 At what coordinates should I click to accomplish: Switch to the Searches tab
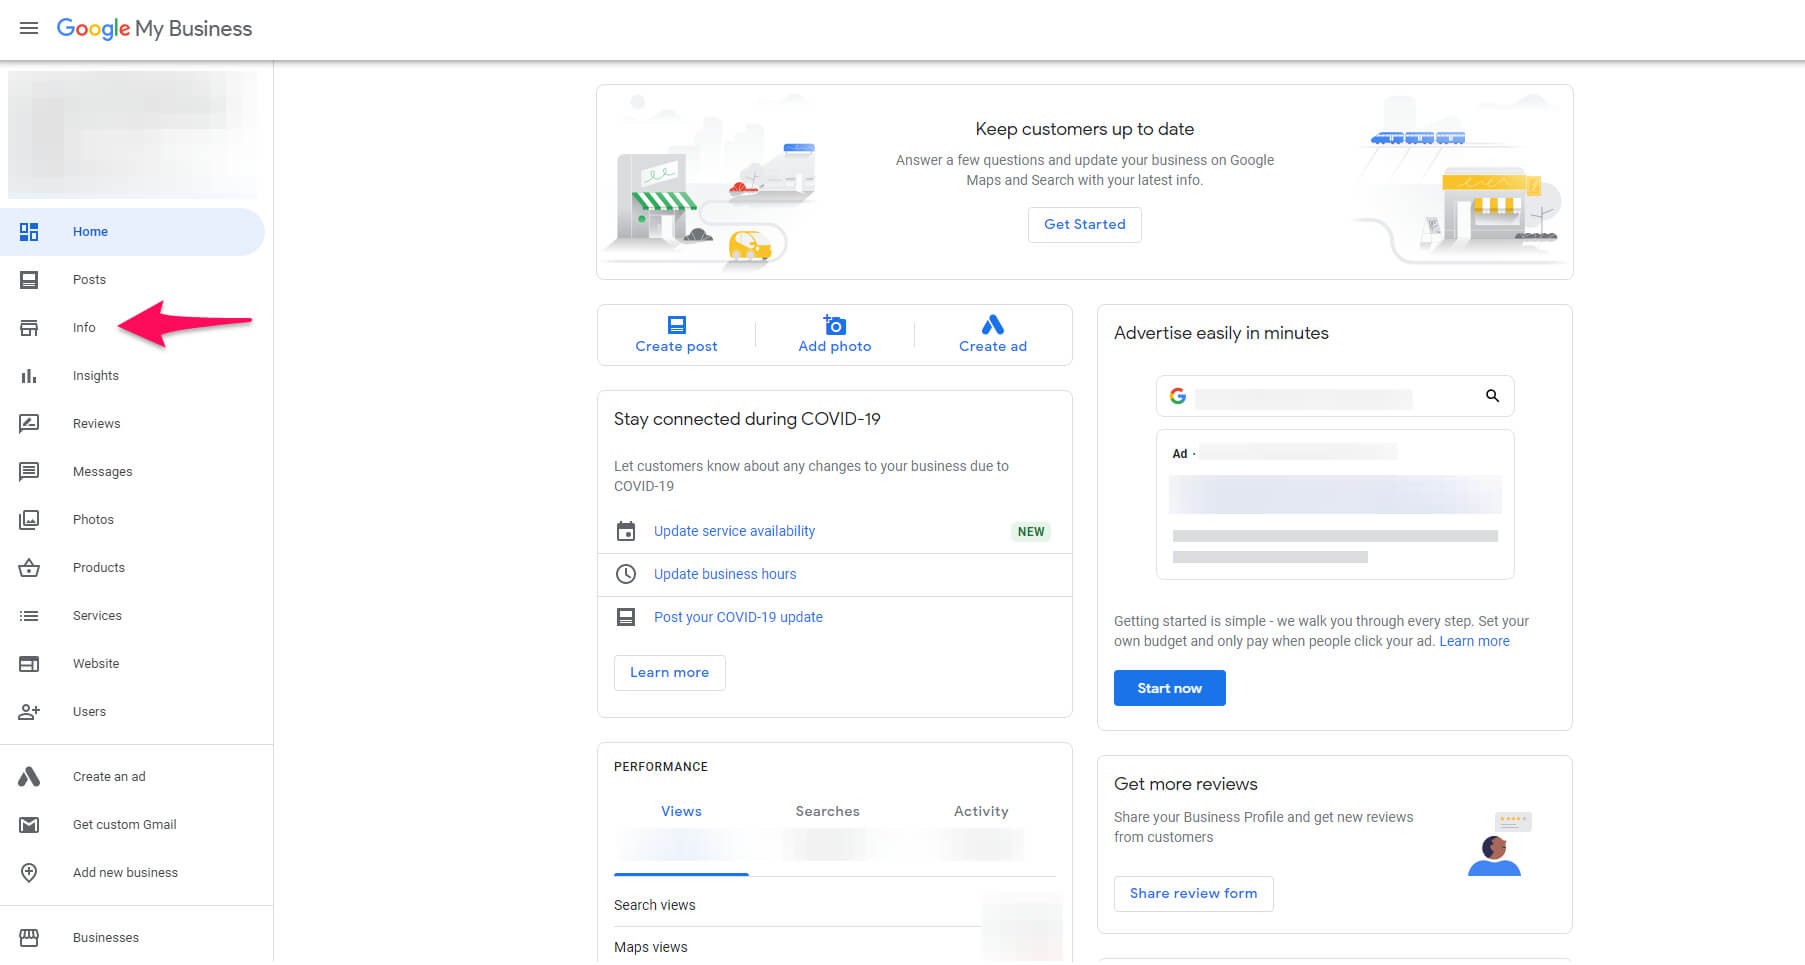click(826, 811)
